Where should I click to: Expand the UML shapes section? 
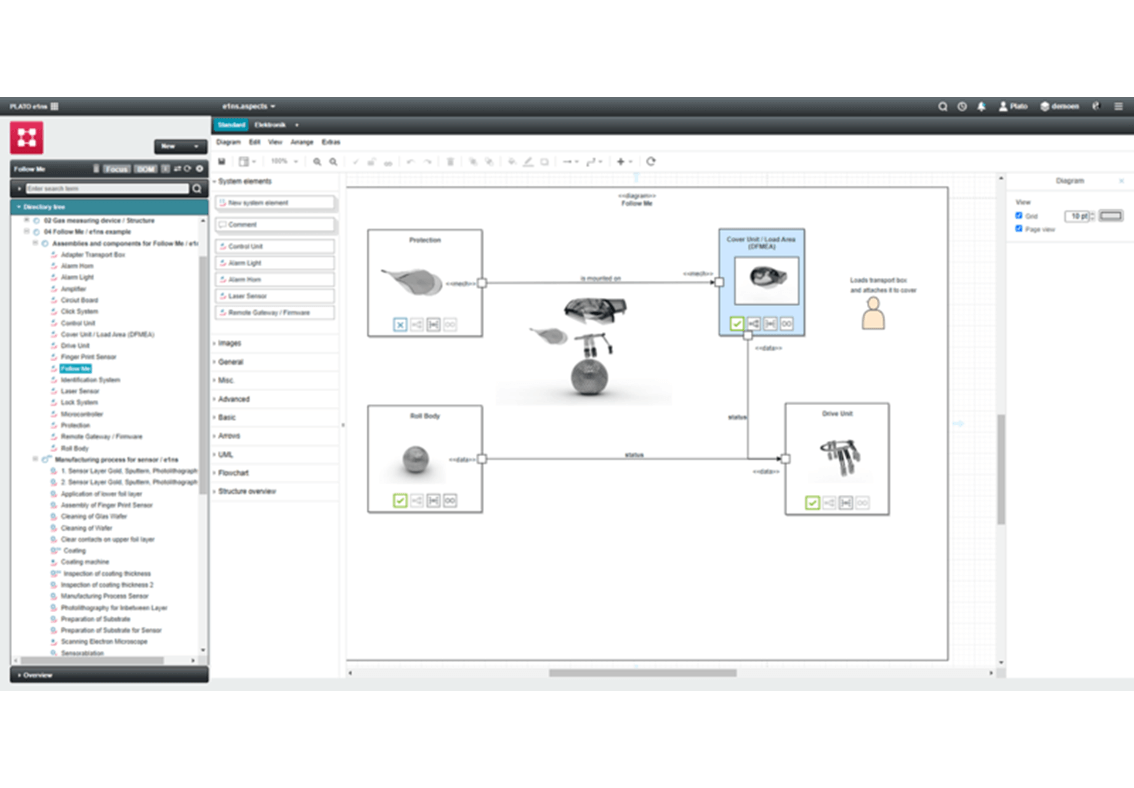pos(225,454)
